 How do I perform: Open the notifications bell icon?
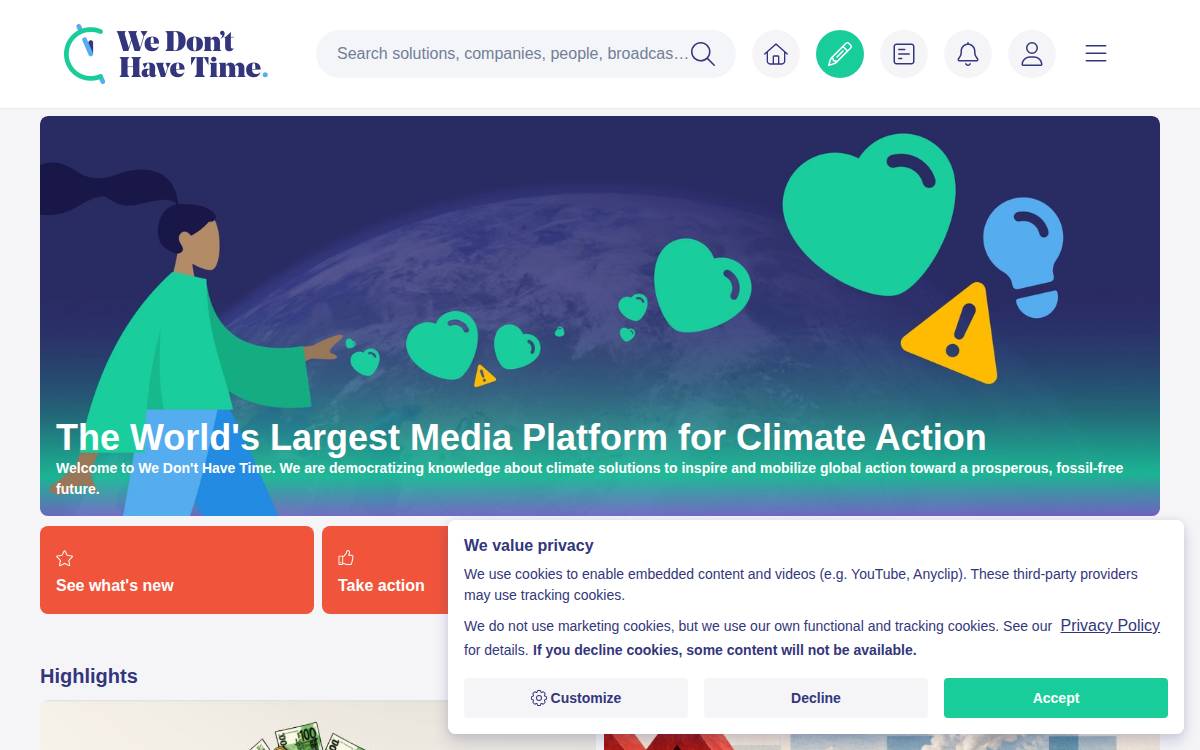968,54
